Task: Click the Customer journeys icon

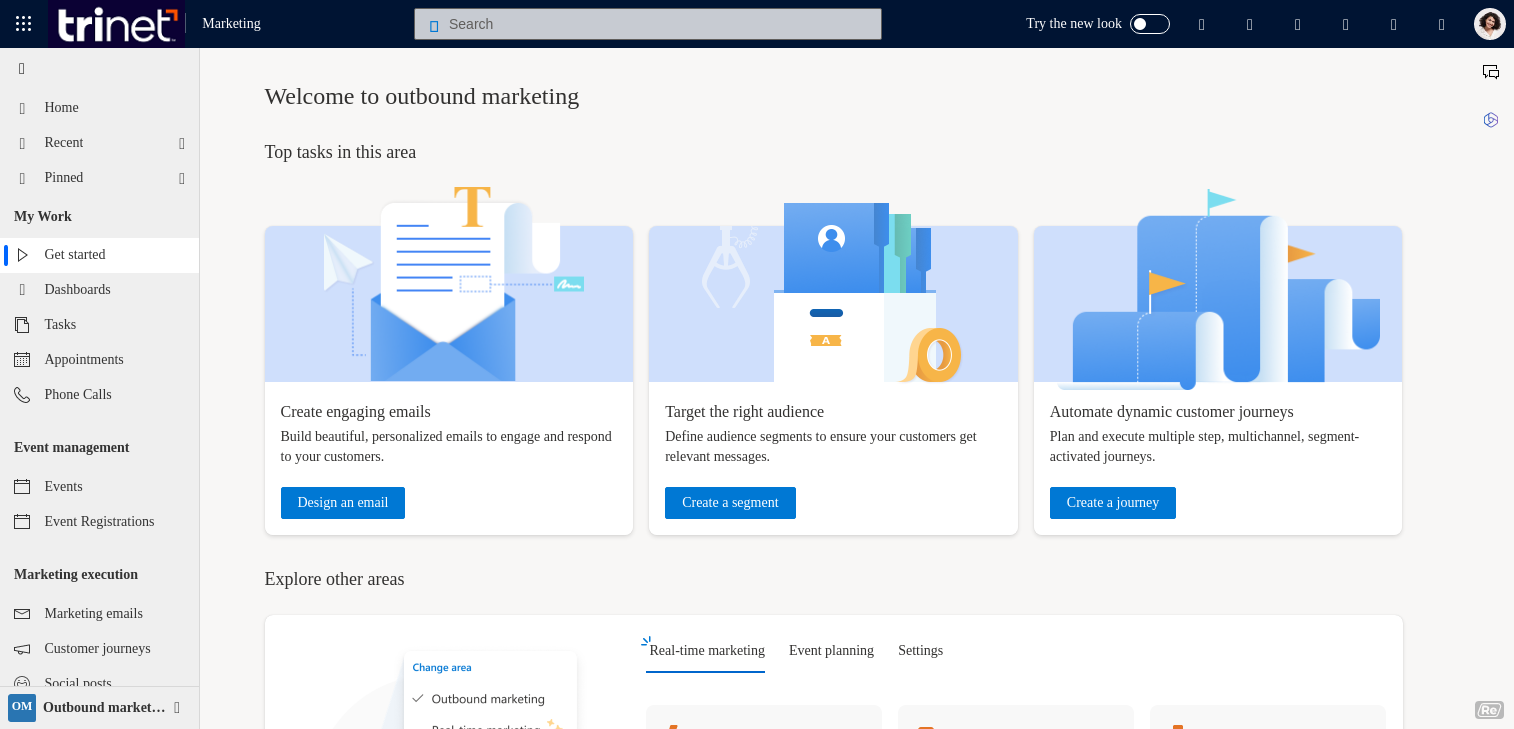Action: (22, 649)
